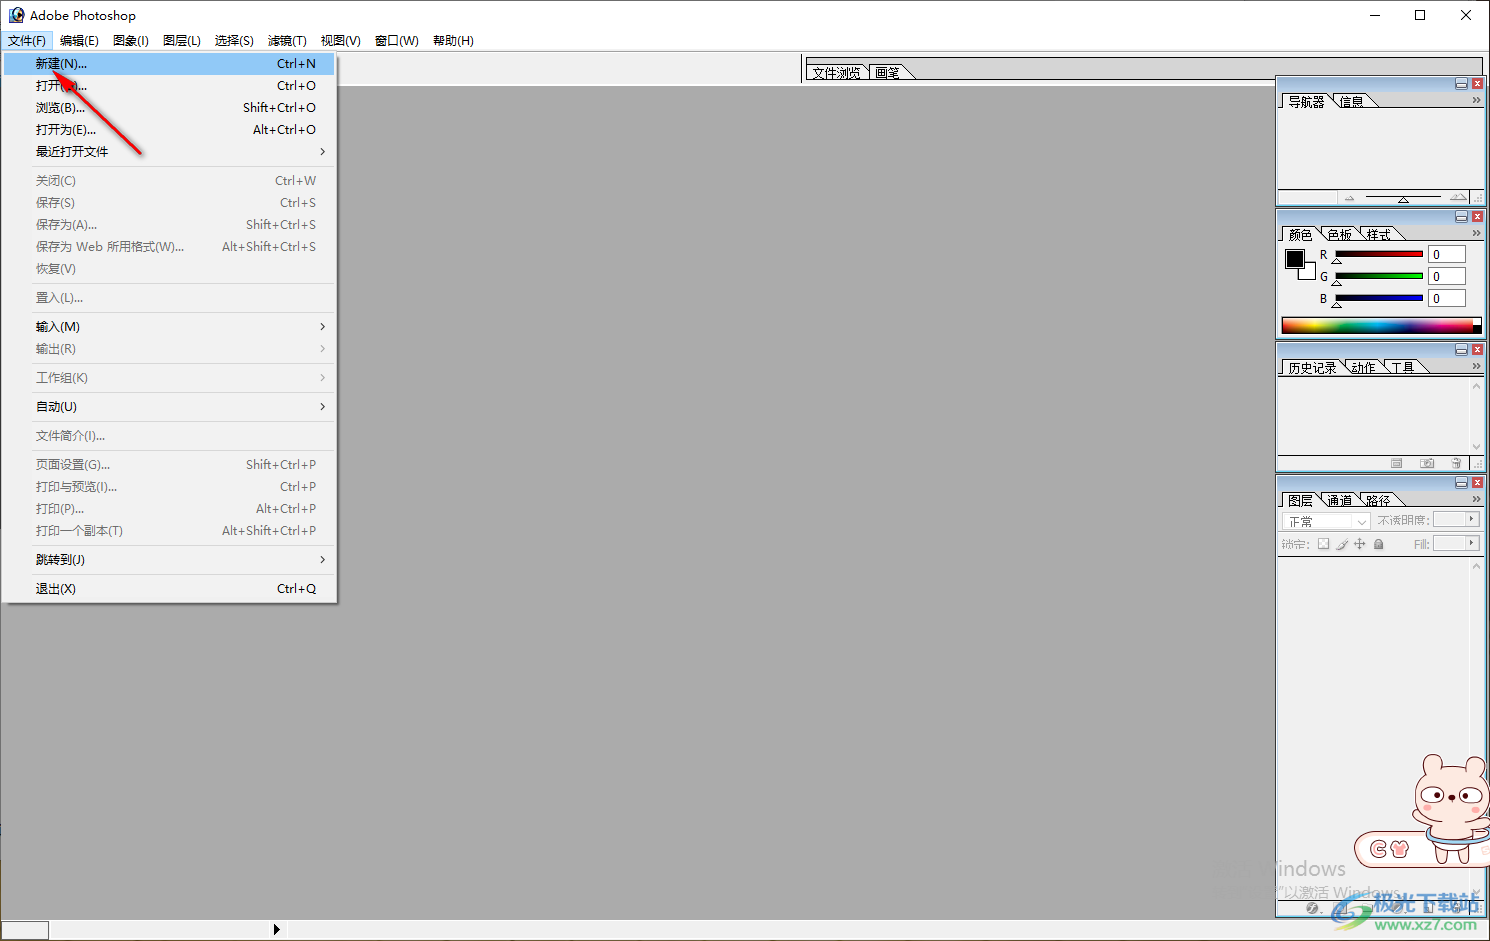This screenshot has height=941, width=1490.
Task: Click the Navigator zoom out small mountains icon
Action: pos(1349,198)
